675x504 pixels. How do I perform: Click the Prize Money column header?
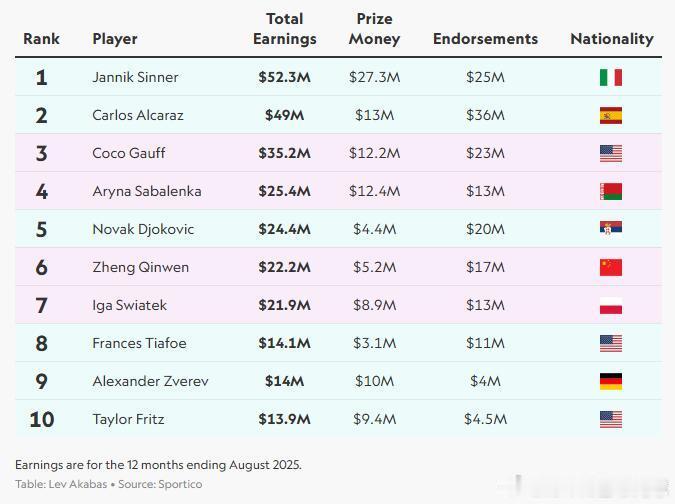coord(375,29)
